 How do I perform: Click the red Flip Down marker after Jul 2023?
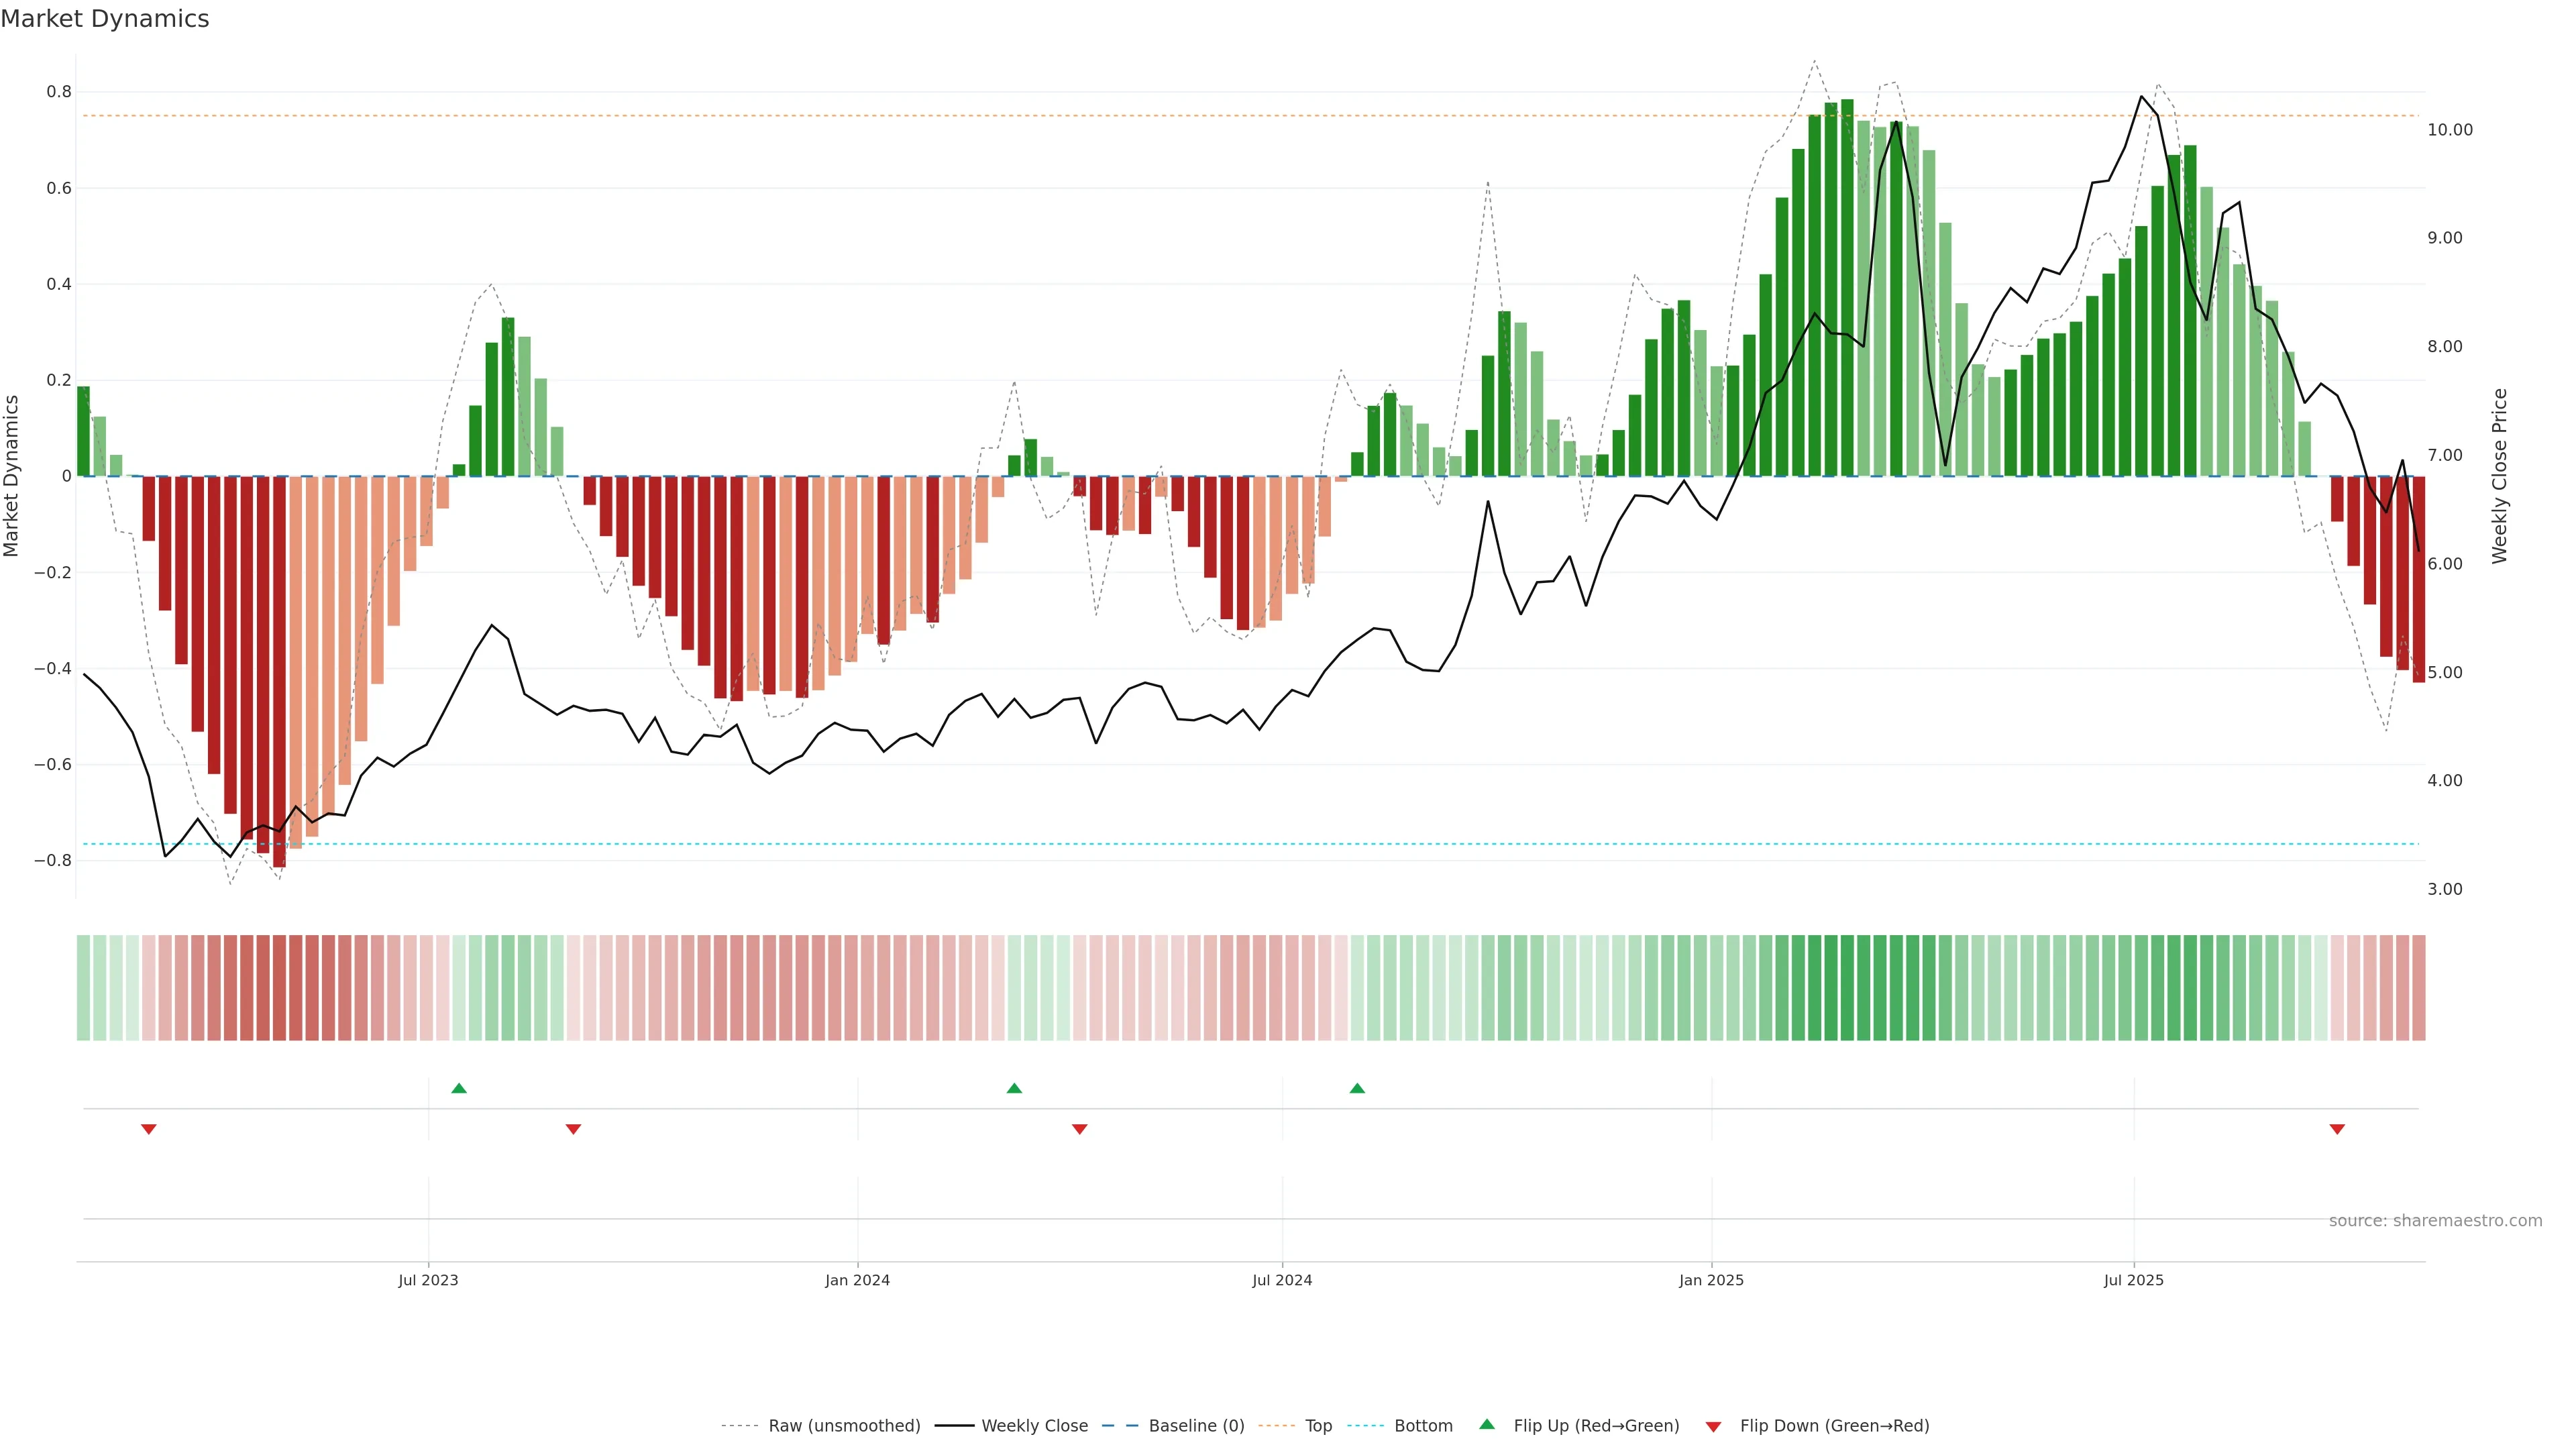click(573, 1129)
